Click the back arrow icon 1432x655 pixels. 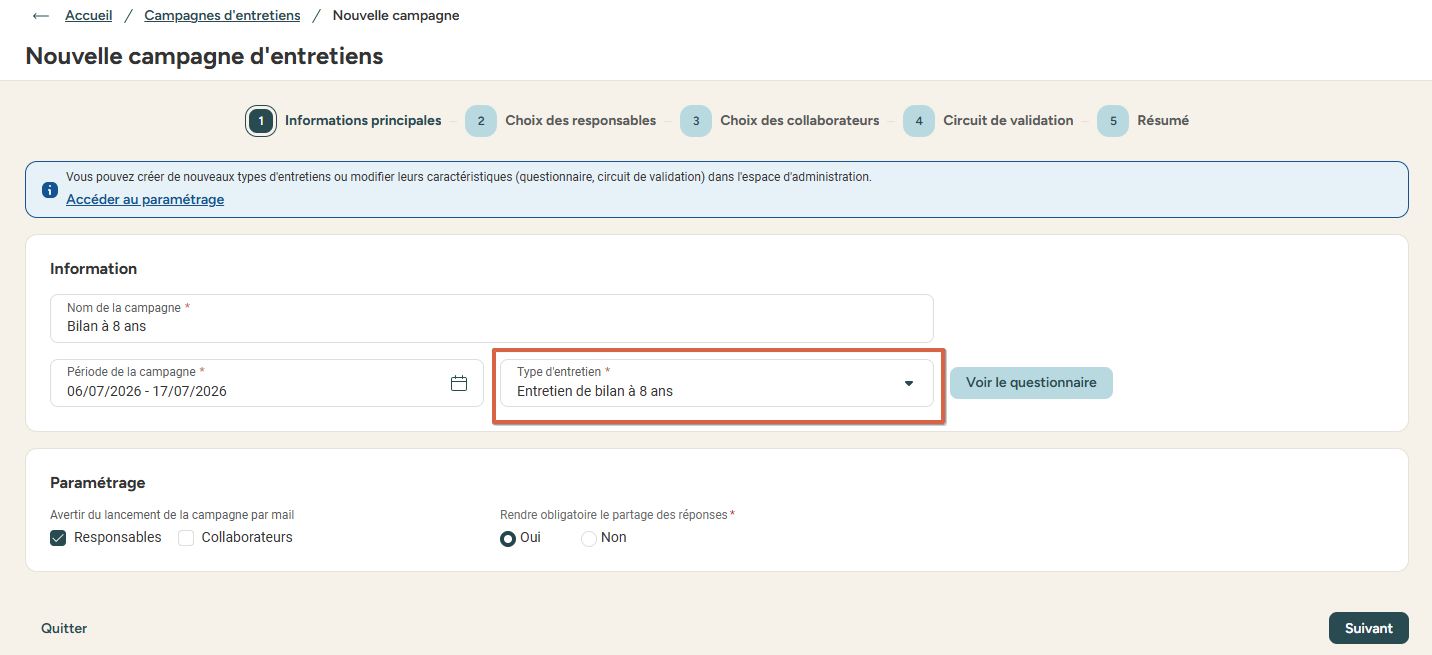41,16
